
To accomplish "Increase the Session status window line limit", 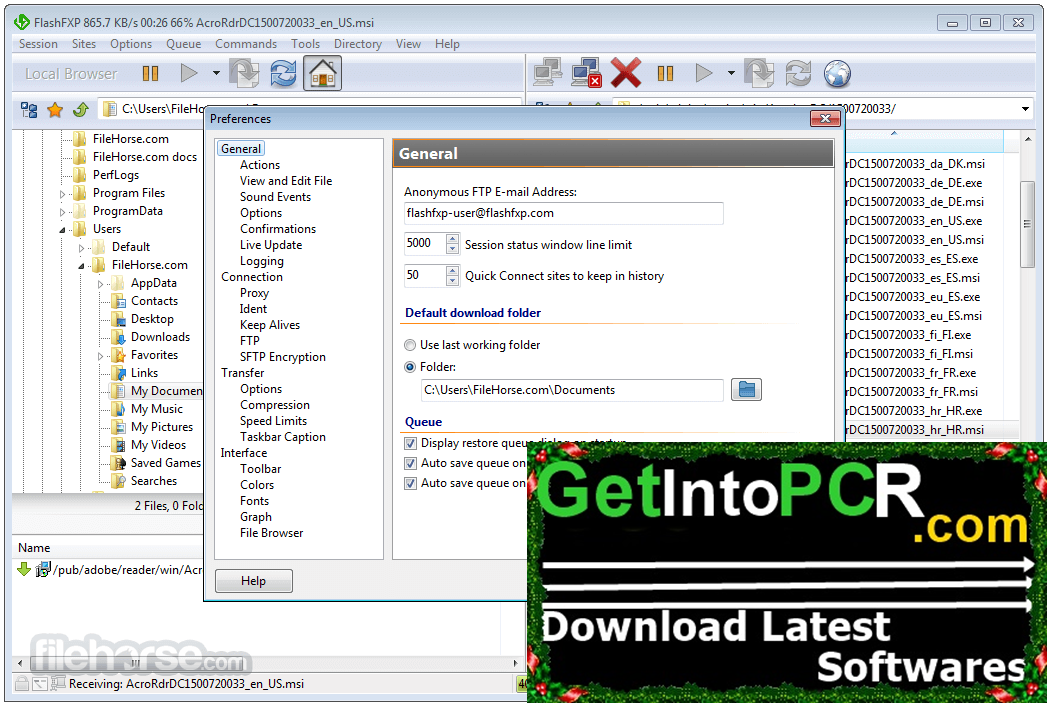I will (452, 239).
